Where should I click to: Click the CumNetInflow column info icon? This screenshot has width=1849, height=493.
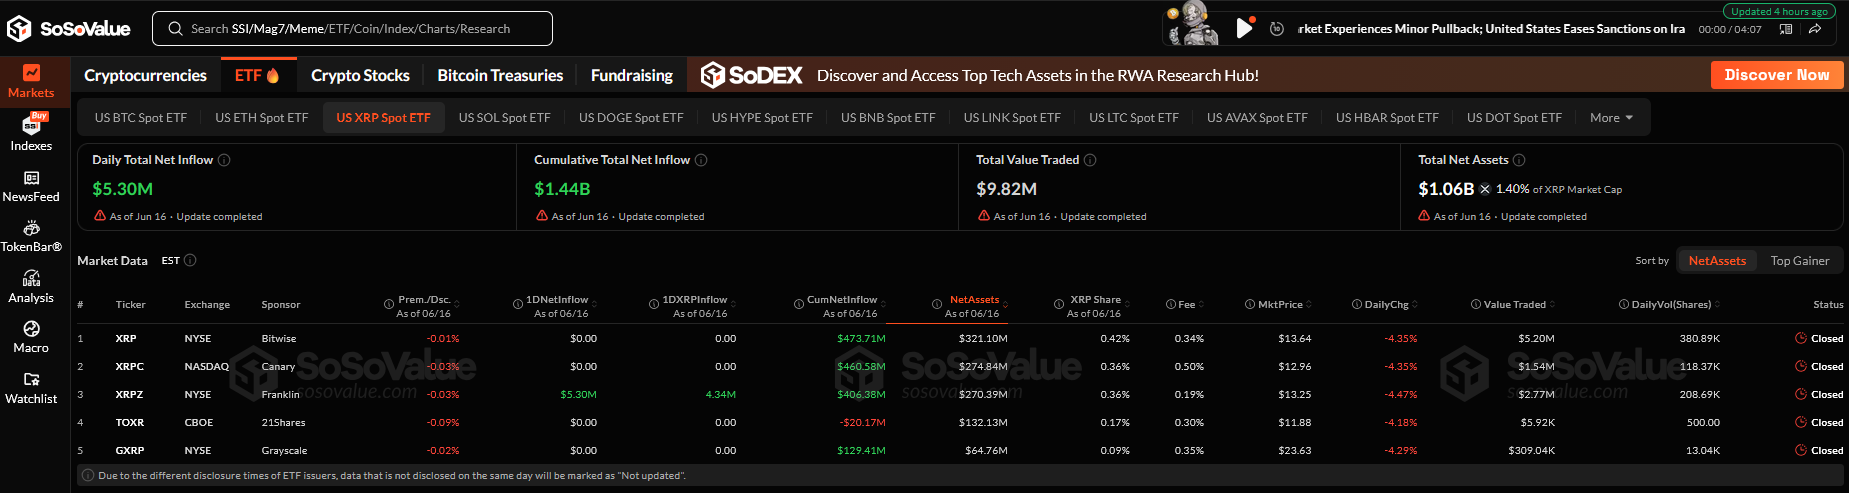tap(799, 304)
